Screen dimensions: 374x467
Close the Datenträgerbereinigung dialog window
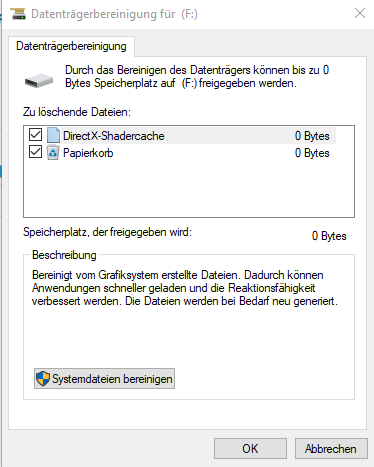click(360, 14)
